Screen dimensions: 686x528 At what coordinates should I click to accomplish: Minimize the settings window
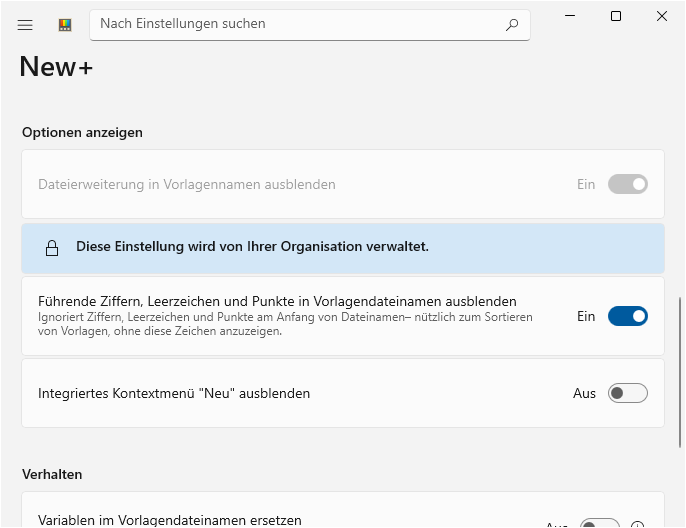(570, 16)
